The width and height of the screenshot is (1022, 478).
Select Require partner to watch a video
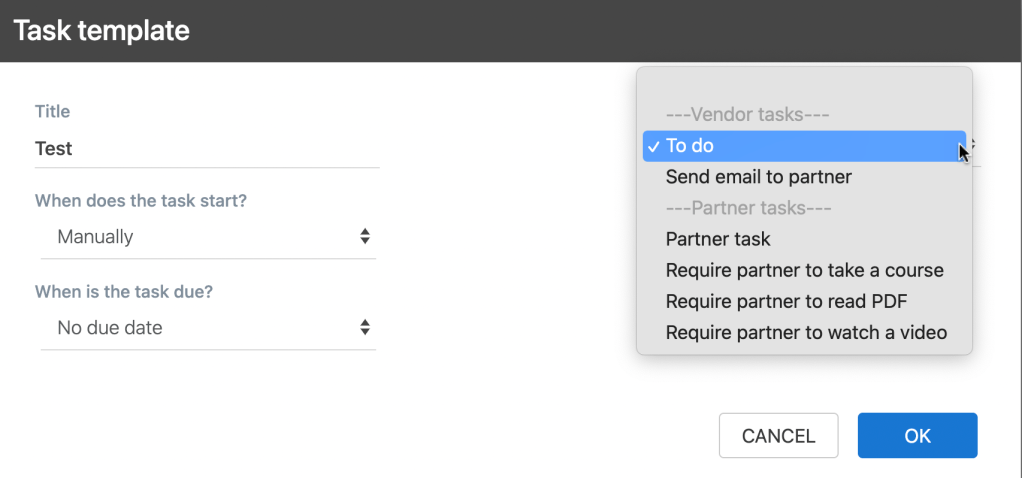806,332
